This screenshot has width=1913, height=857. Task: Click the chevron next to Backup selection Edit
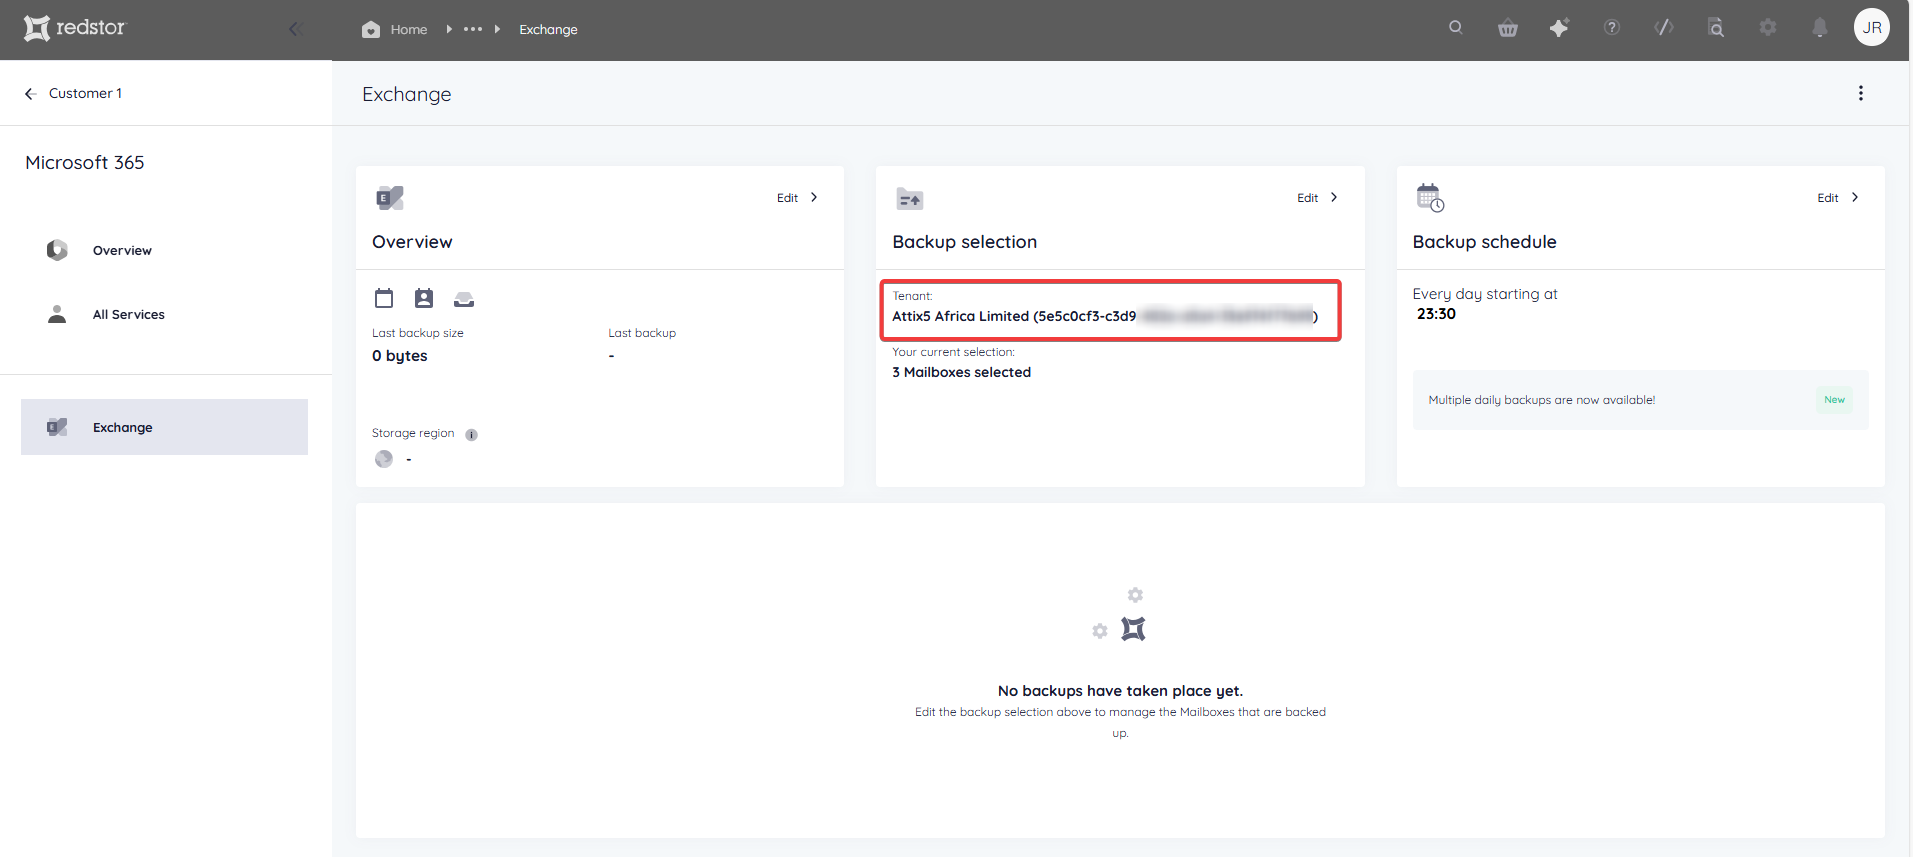coord(1334,198)
